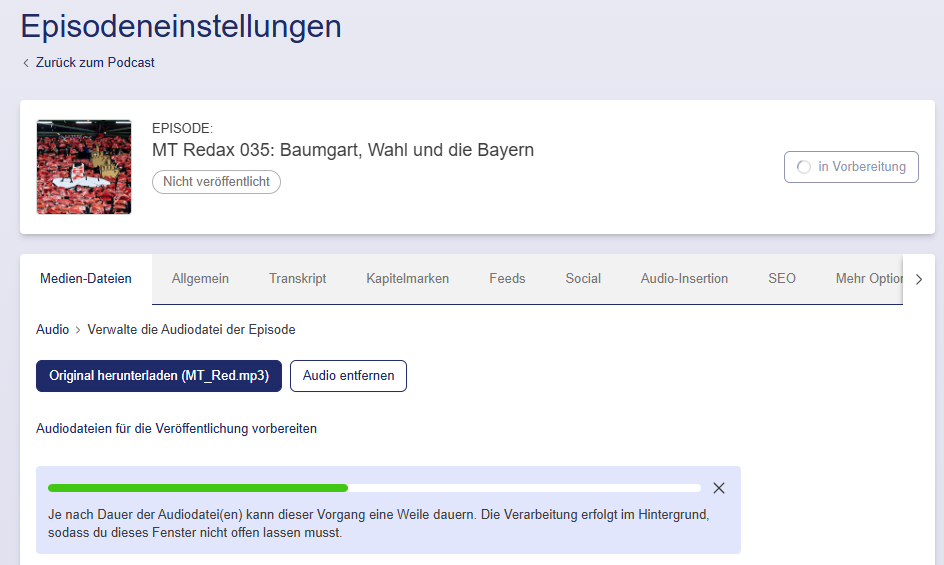Select the Medien-Dateien tab
Viewport: 944px width, 565px height.
tap(86, 279)
